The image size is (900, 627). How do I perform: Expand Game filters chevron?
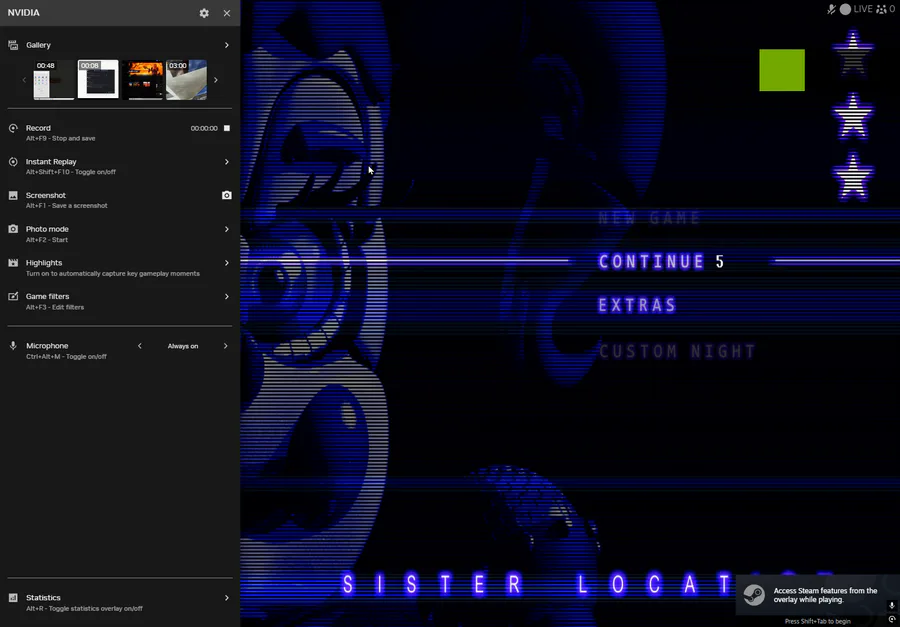pos(227,296)
